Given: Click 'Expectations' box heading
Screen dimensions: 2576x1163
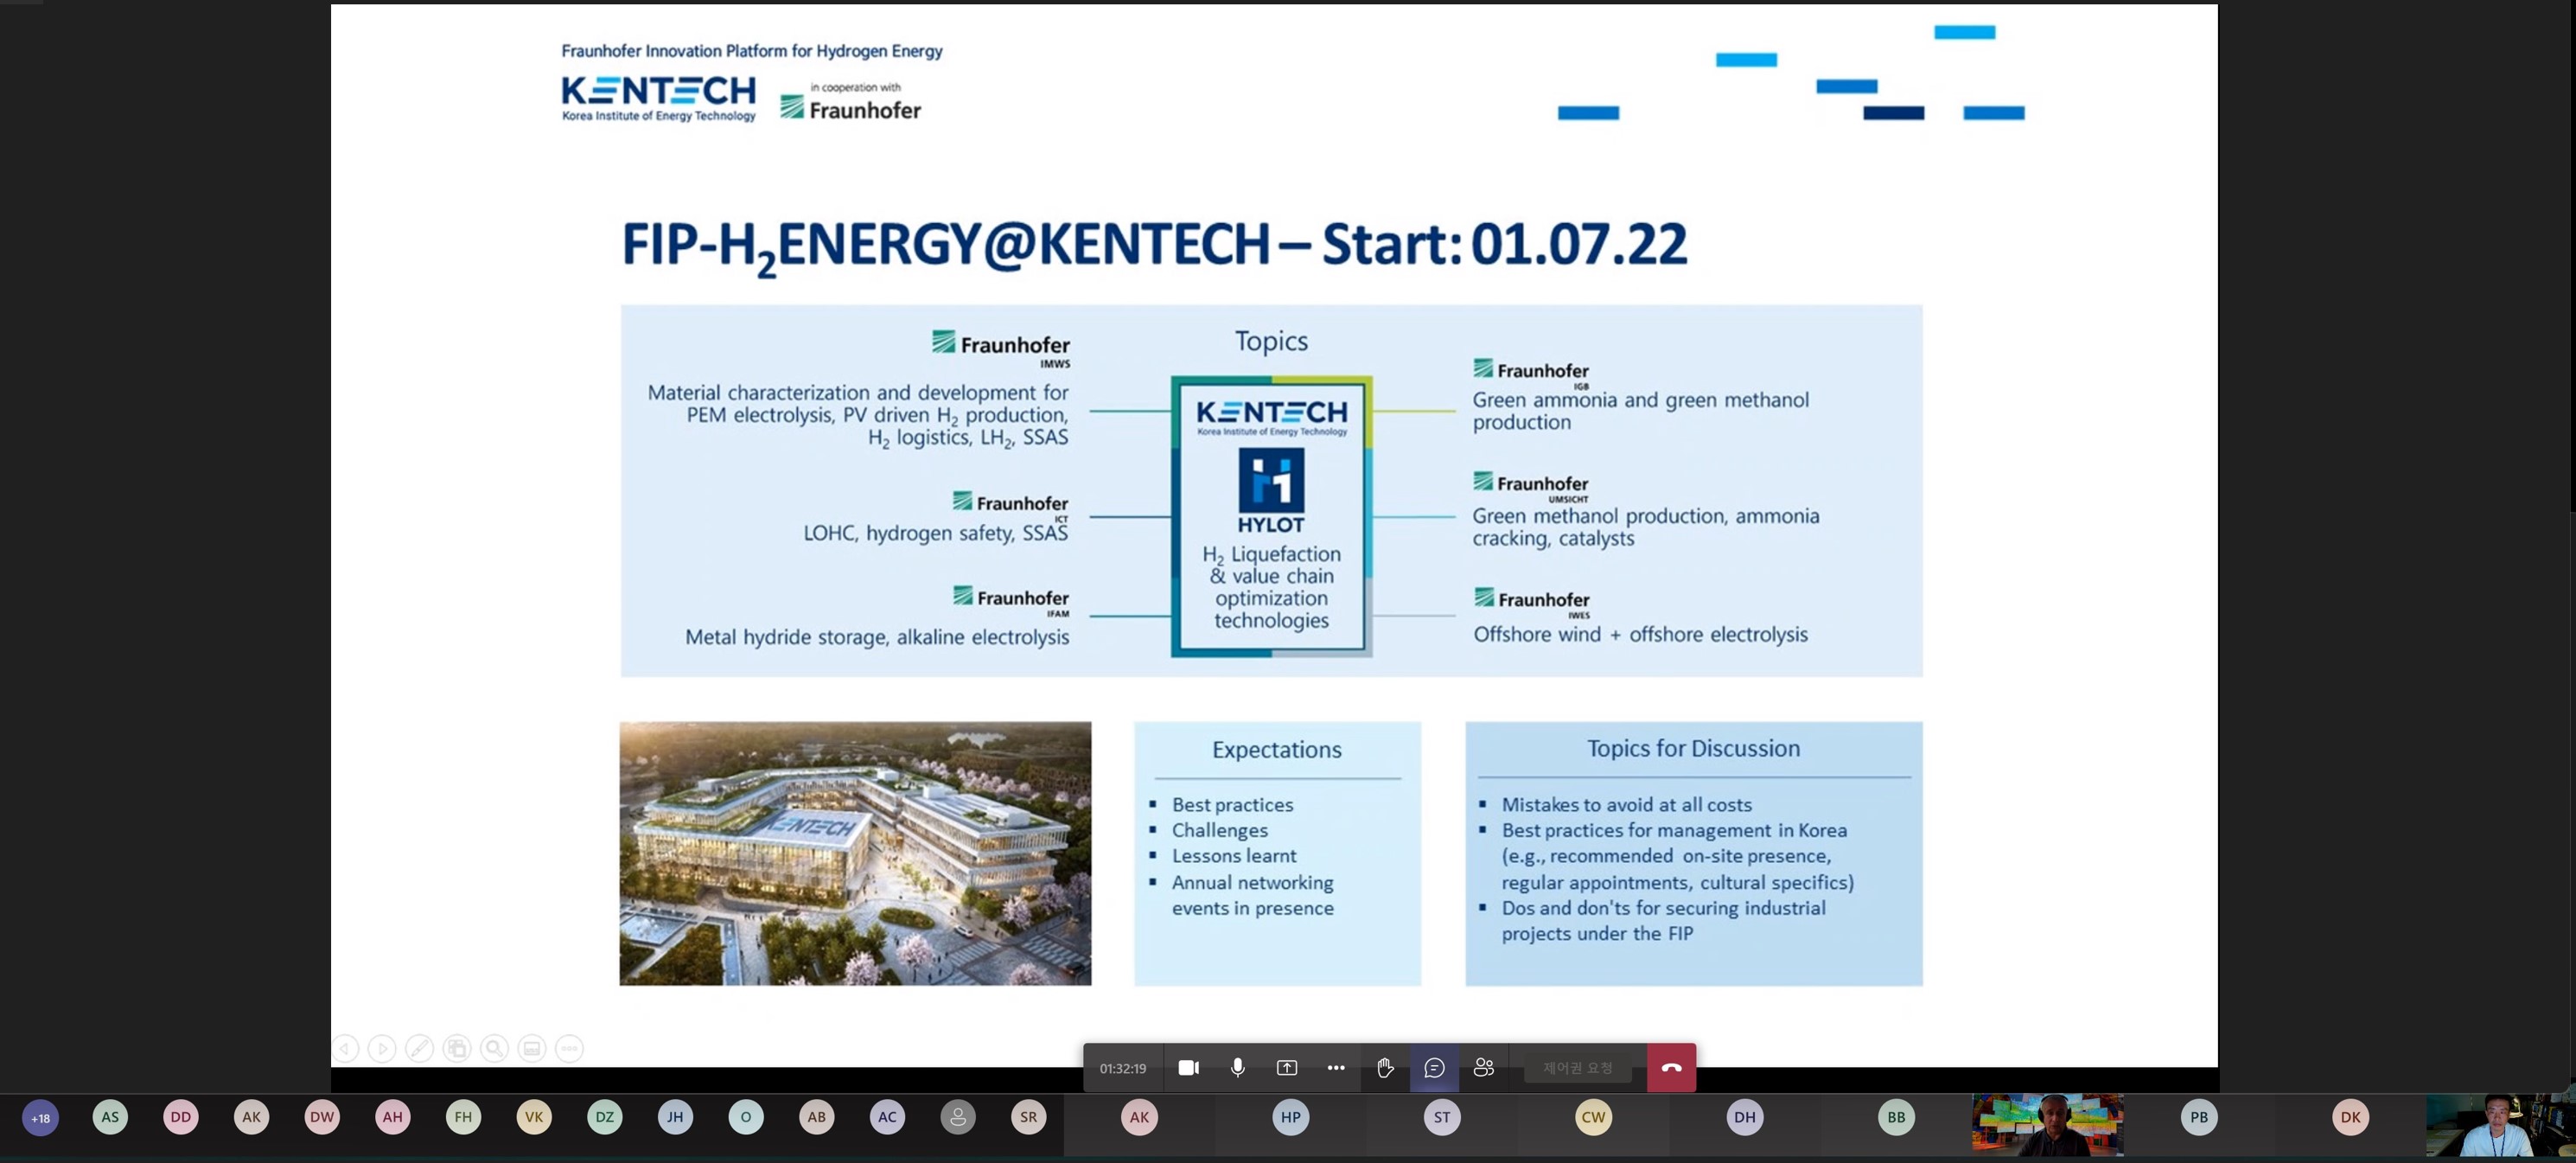Looking at the screenshot, I should point(1277,749).
